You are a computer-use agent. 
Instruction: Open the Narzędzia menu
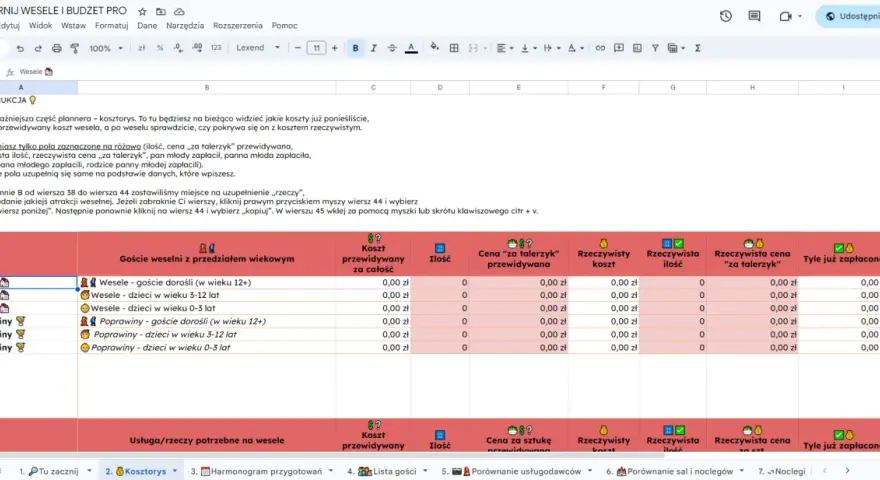click(x=185, y=26)
